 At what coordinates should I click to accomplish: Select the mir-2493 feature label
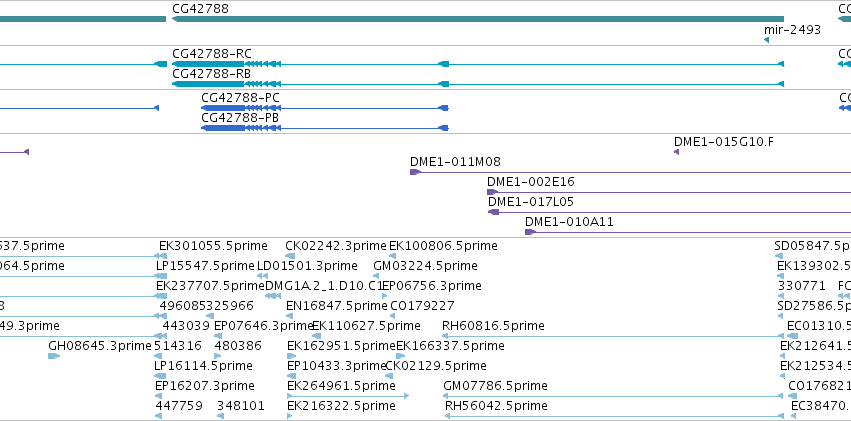[x=792, y=30]
